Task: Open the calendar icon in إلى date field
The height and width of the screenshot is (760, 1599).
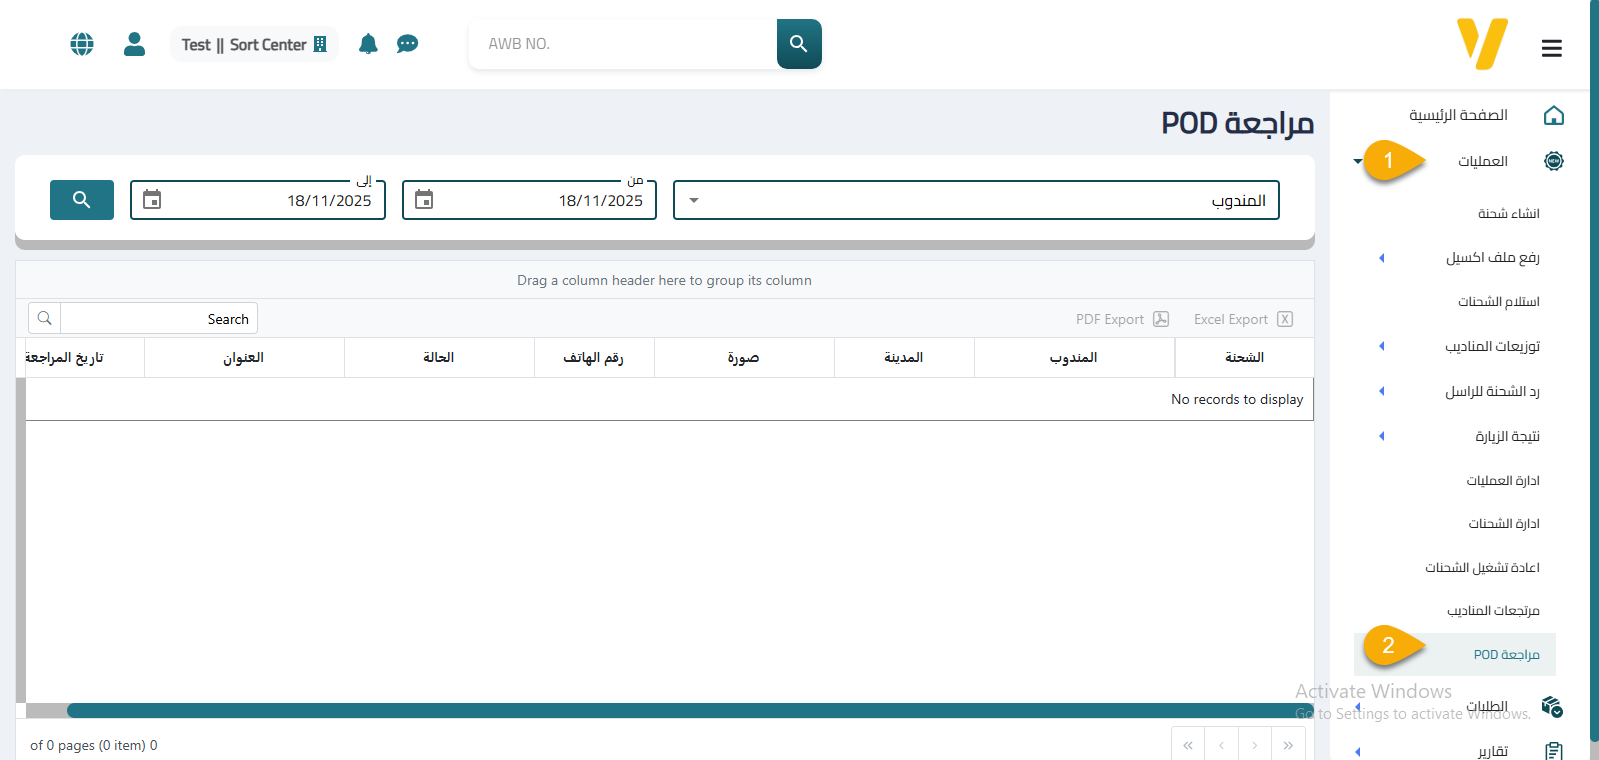Action: pos(152,200)
